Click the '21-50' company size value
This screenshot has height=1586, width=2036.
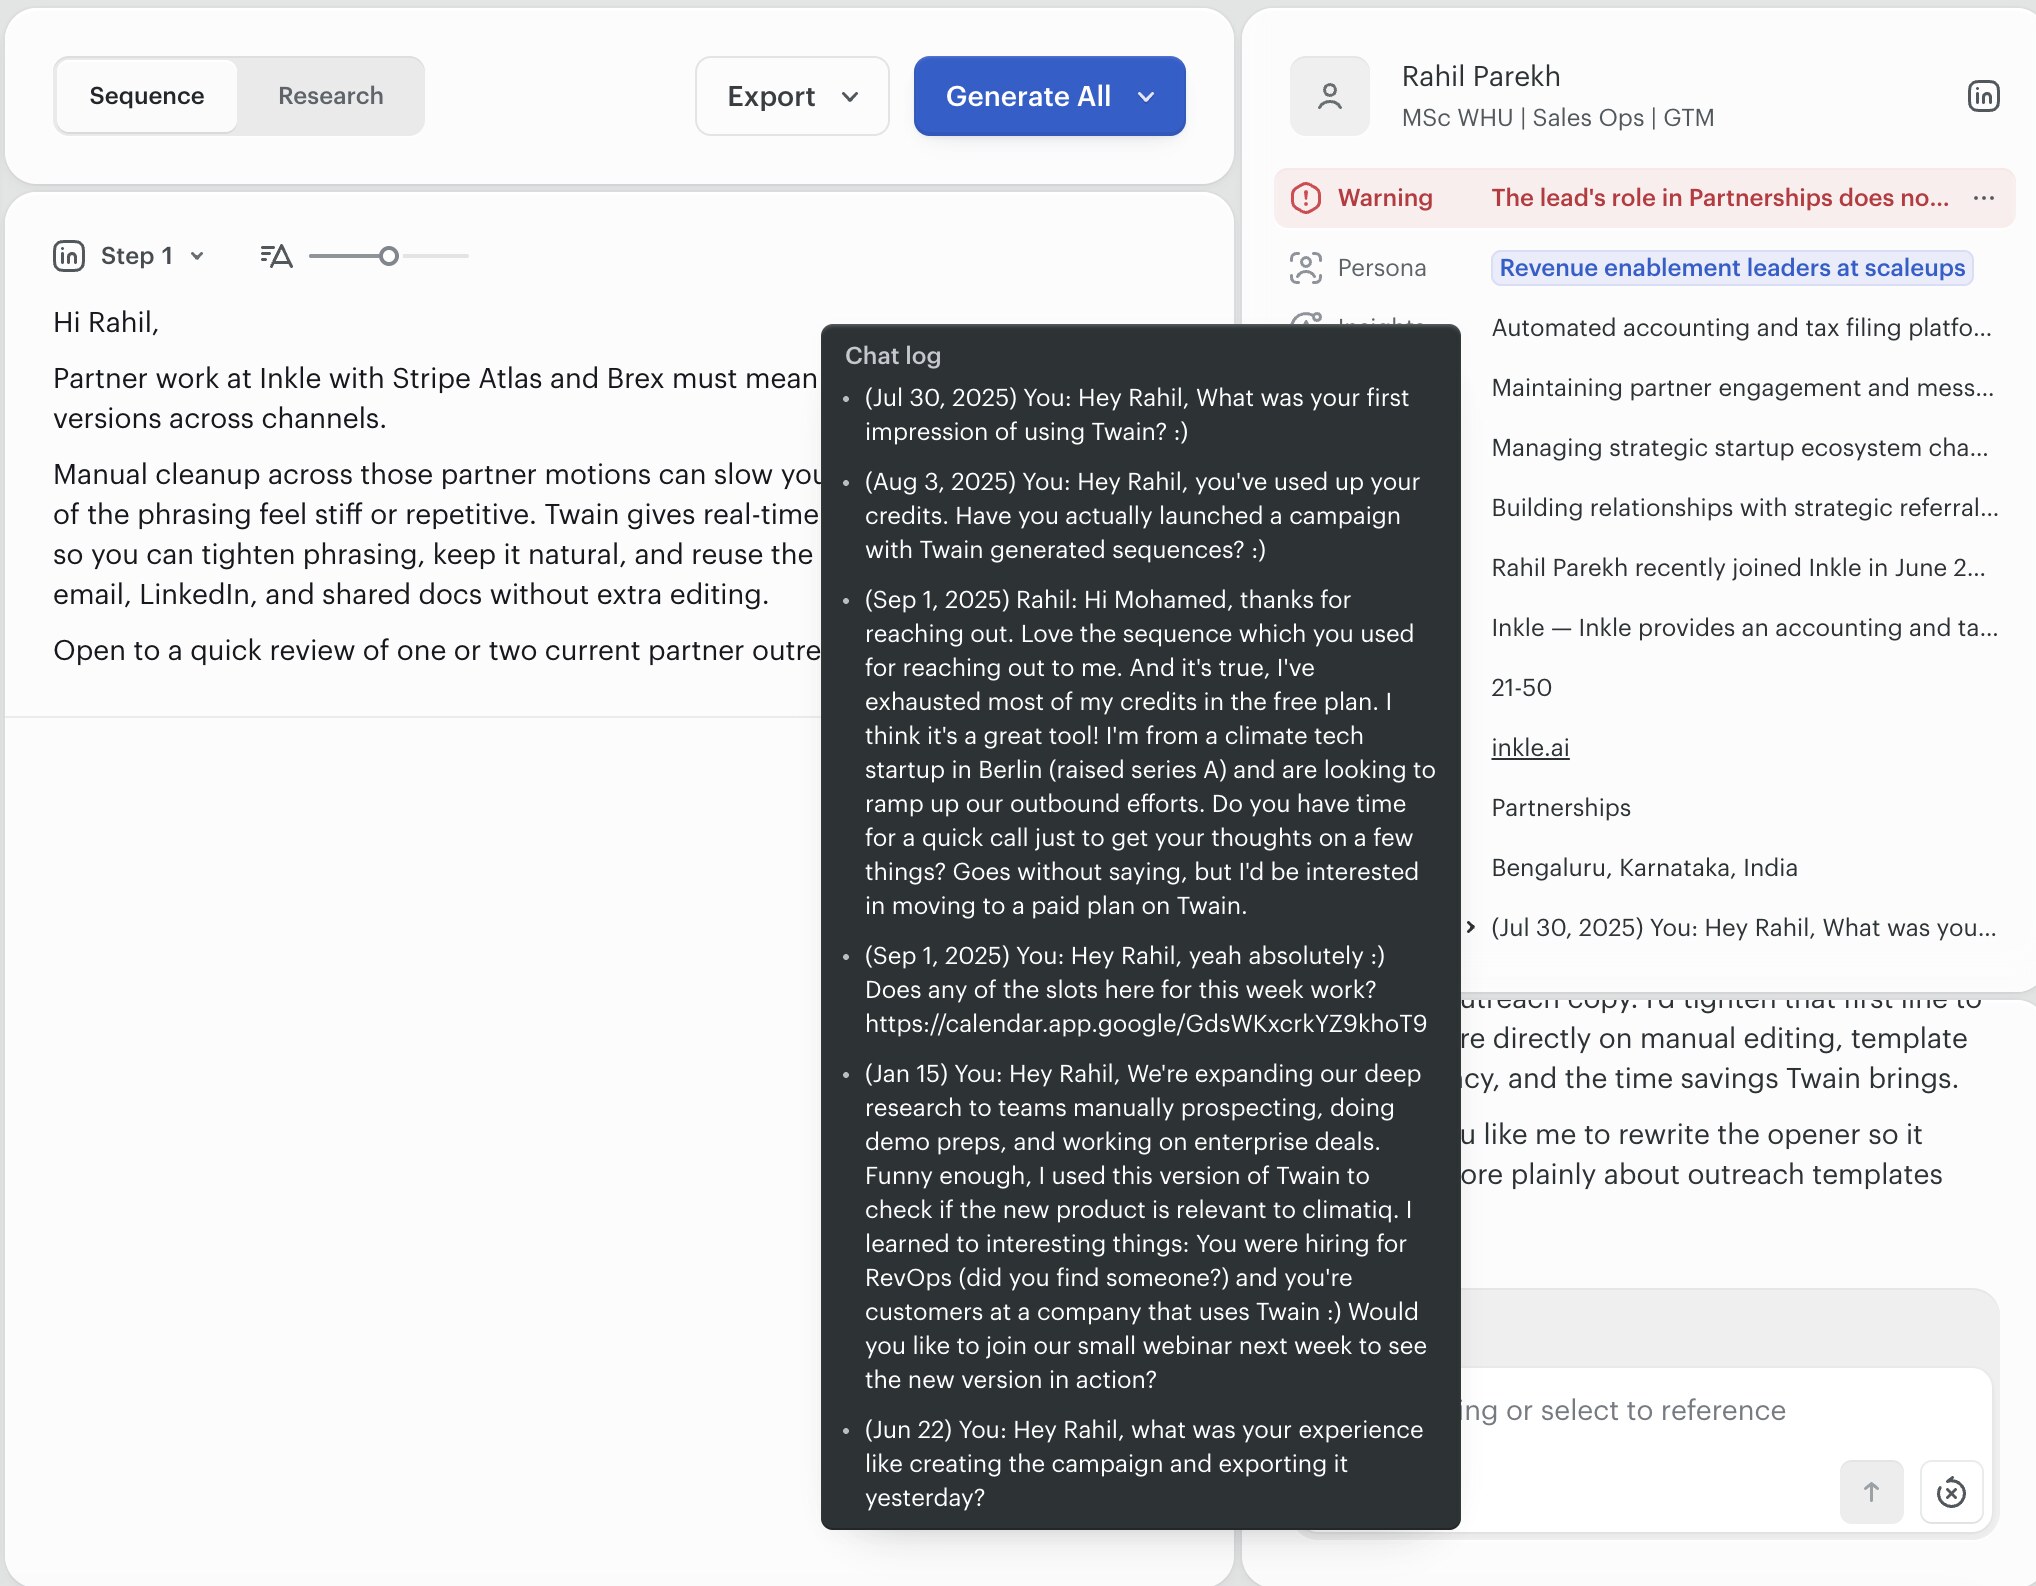[x=1521, y=688]
